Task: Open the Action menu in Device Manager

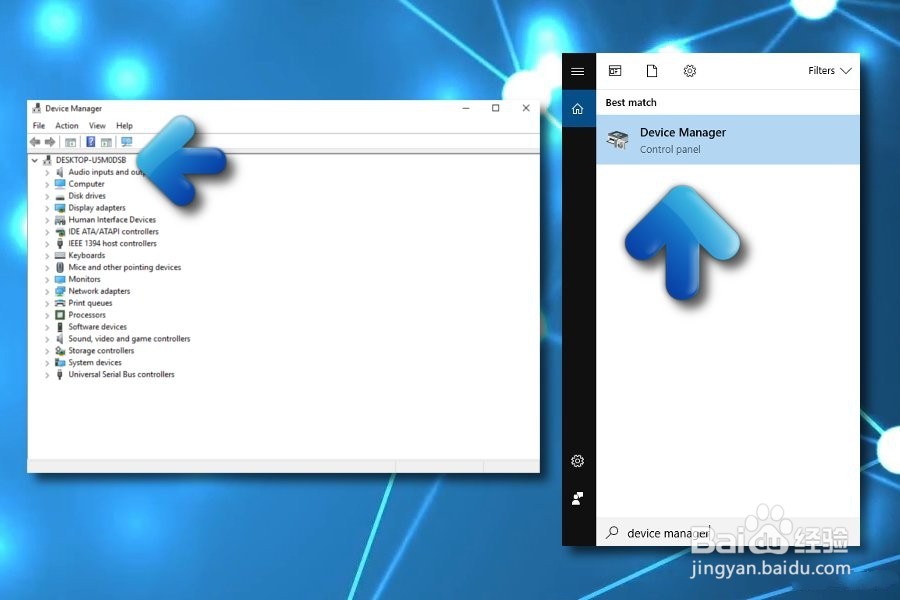Action: pos(67,125)
